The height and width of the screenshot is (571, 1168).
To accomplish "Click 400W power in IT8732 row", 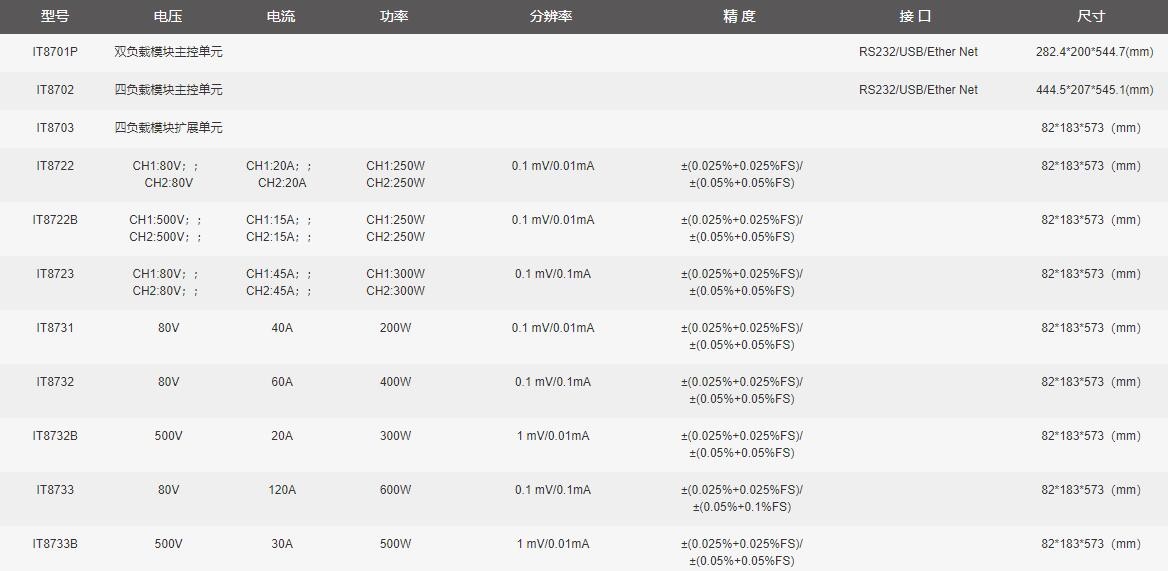I will [x=396, y=381].
